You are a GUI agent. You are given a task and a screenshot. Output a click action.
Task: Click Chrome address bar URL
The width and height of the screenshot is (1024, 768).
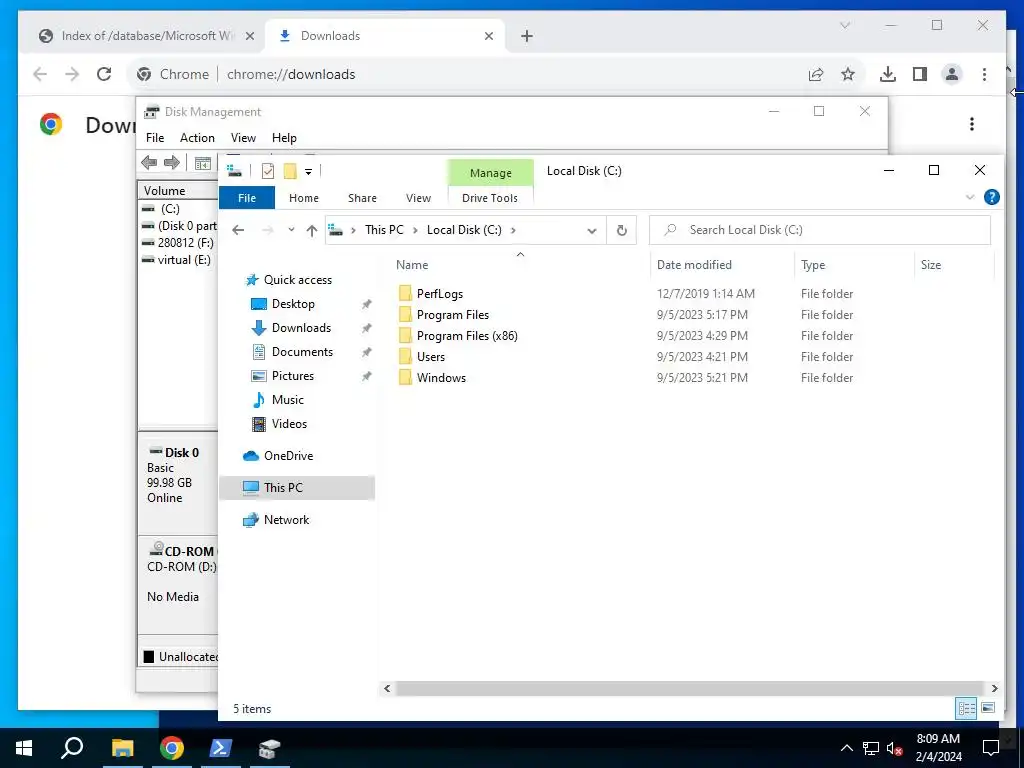coord(291,74)
